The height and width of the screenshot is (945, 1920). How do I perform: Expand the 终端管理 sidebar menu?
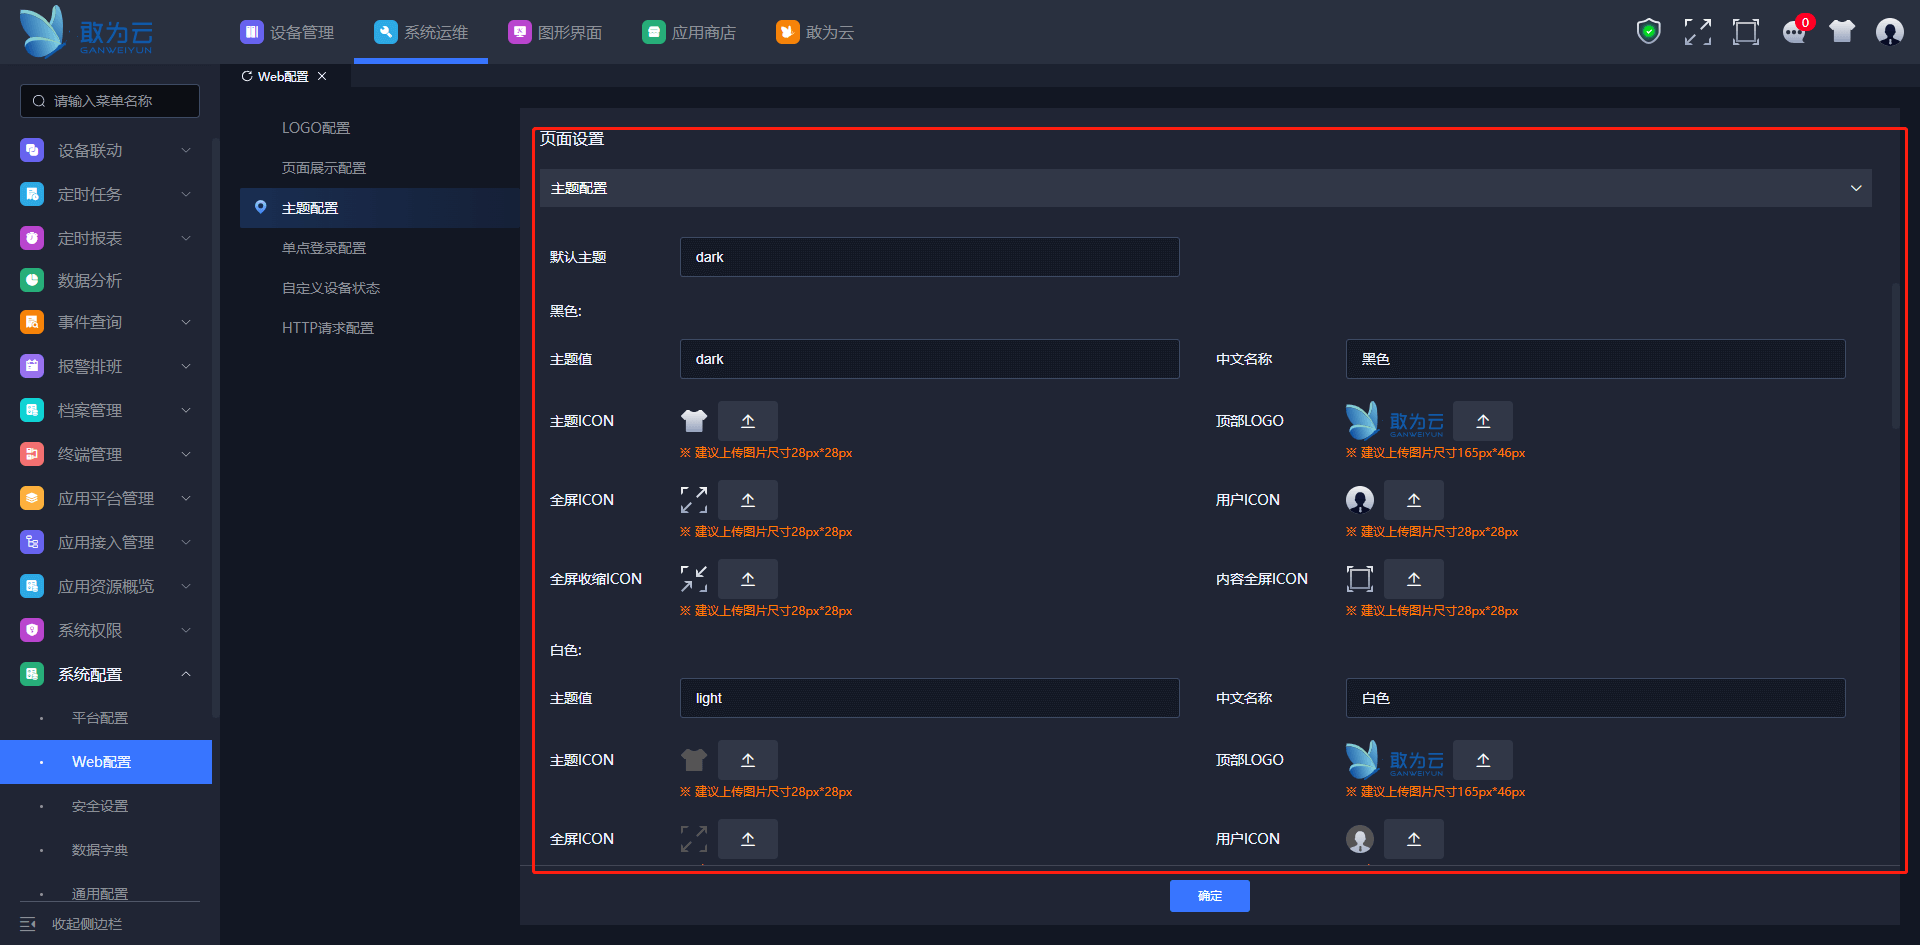point(106,454)
